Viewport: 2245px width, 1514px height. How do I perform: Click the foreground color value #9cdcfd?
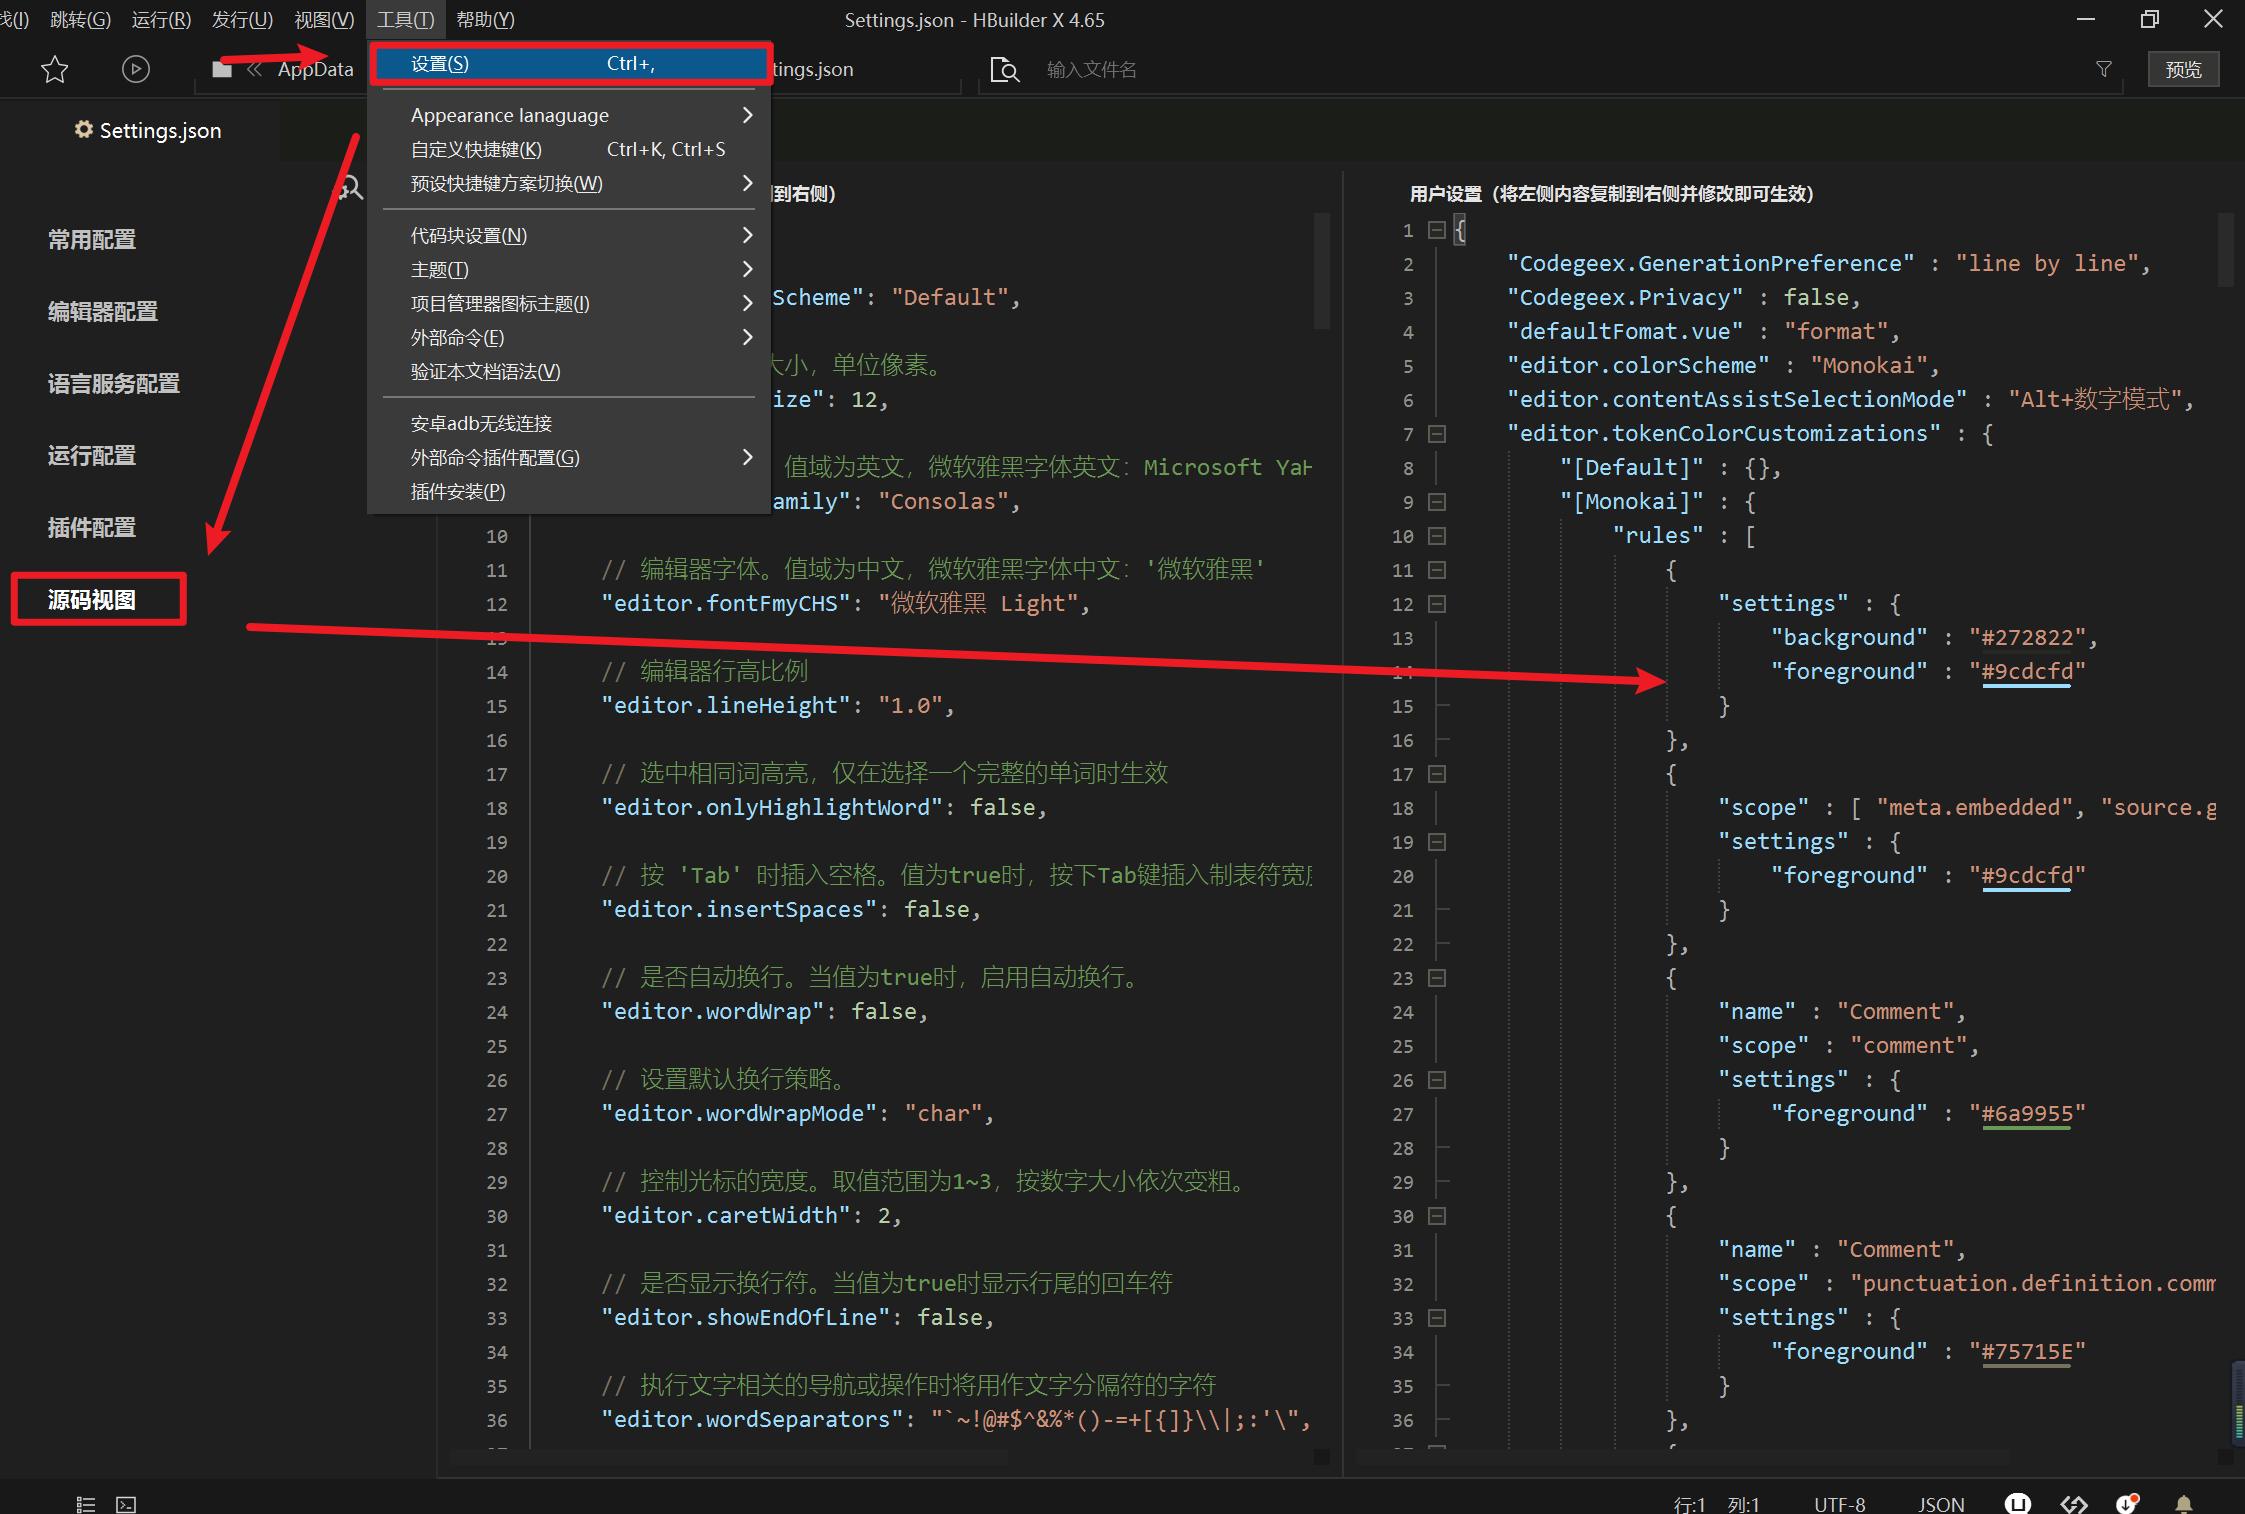coord(2028,671)
